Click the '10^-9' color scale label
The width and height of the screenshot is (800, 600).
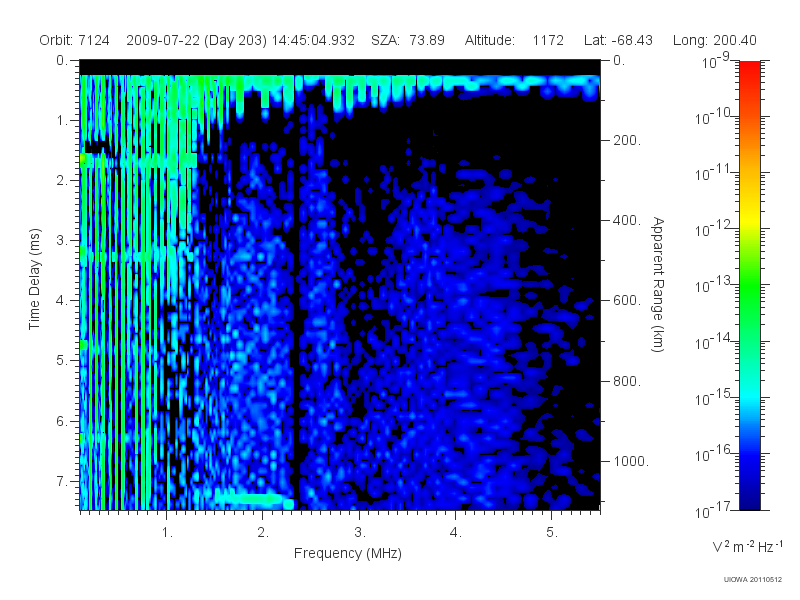(716, 62)
